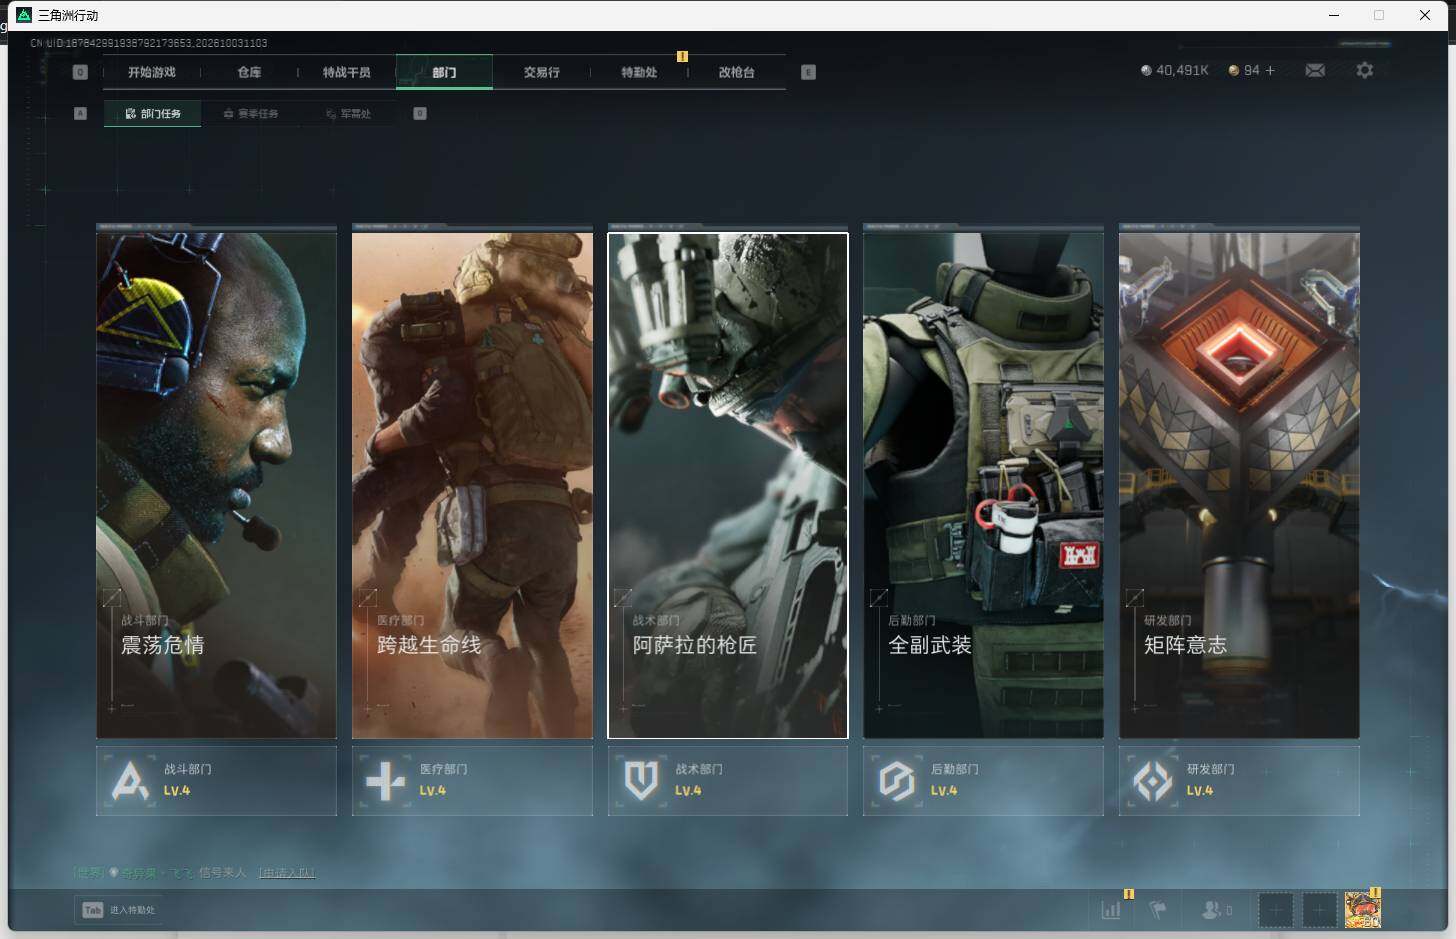Switch to the 特战干员 tab
The image size is (1456, 939).
point(347,72)
